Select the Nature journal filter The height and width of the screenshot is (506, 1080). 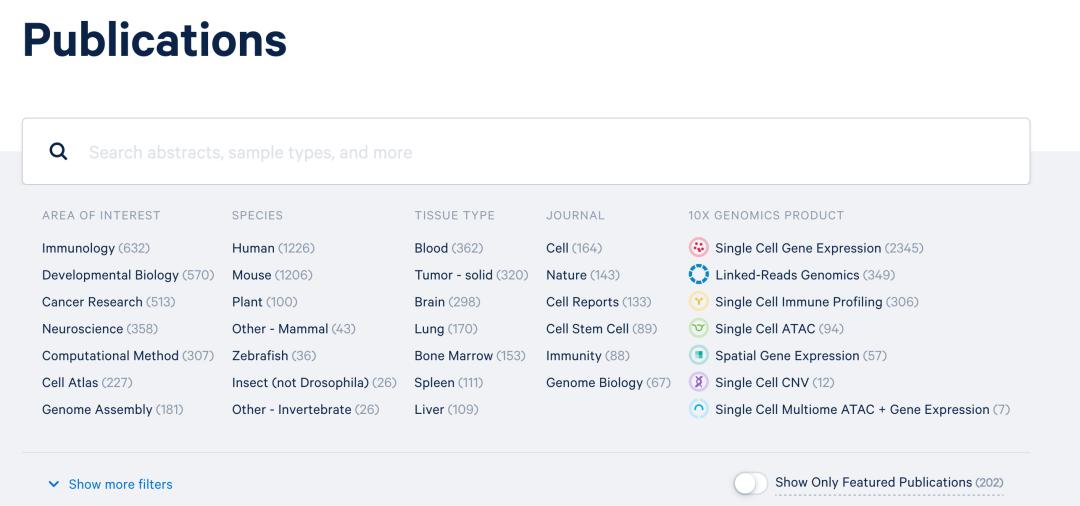(566, 275)
